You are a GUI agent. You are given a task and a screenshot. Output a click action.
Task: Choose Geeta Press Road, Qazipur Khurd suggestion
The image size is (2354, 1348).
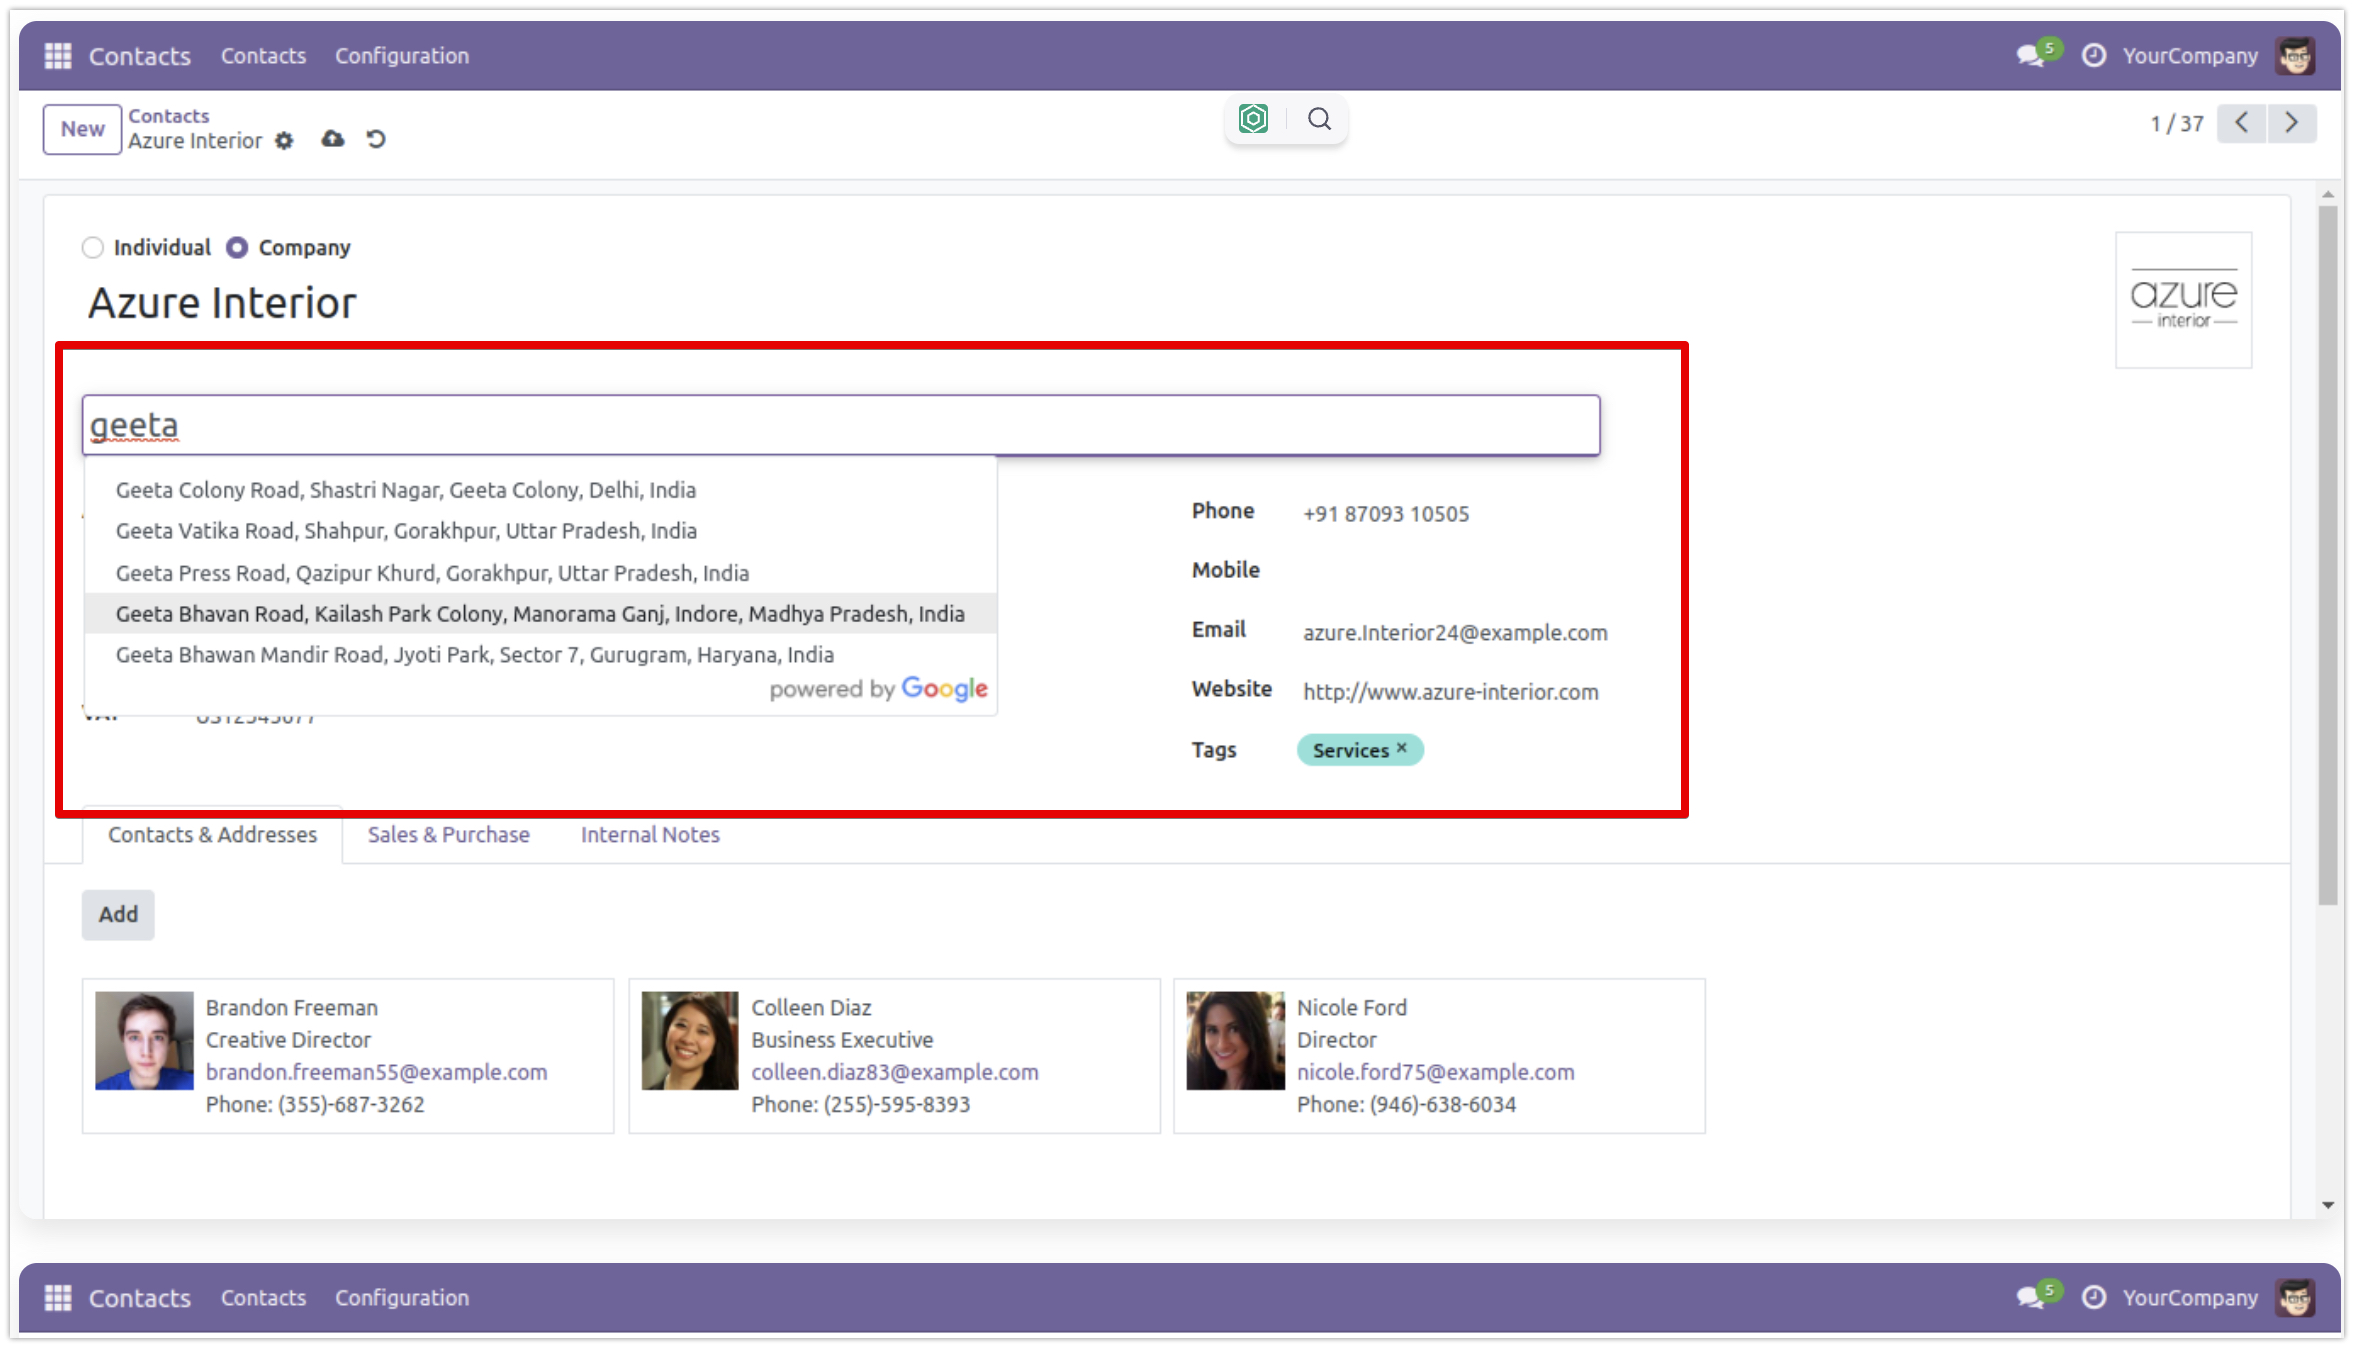click(x=541, y=573)
